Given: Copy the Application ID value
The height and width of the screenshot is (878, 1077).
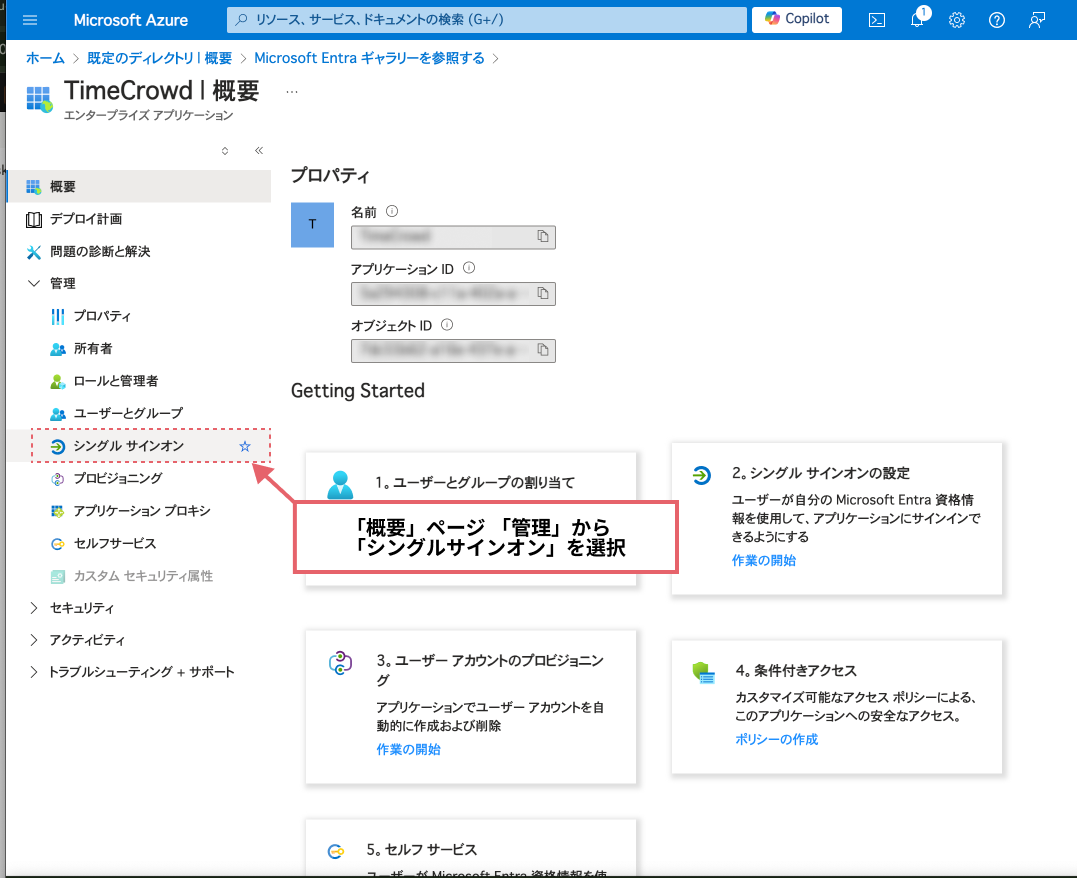Looking at the screenshot, I should pyautogui.click(x=543, y=294).
